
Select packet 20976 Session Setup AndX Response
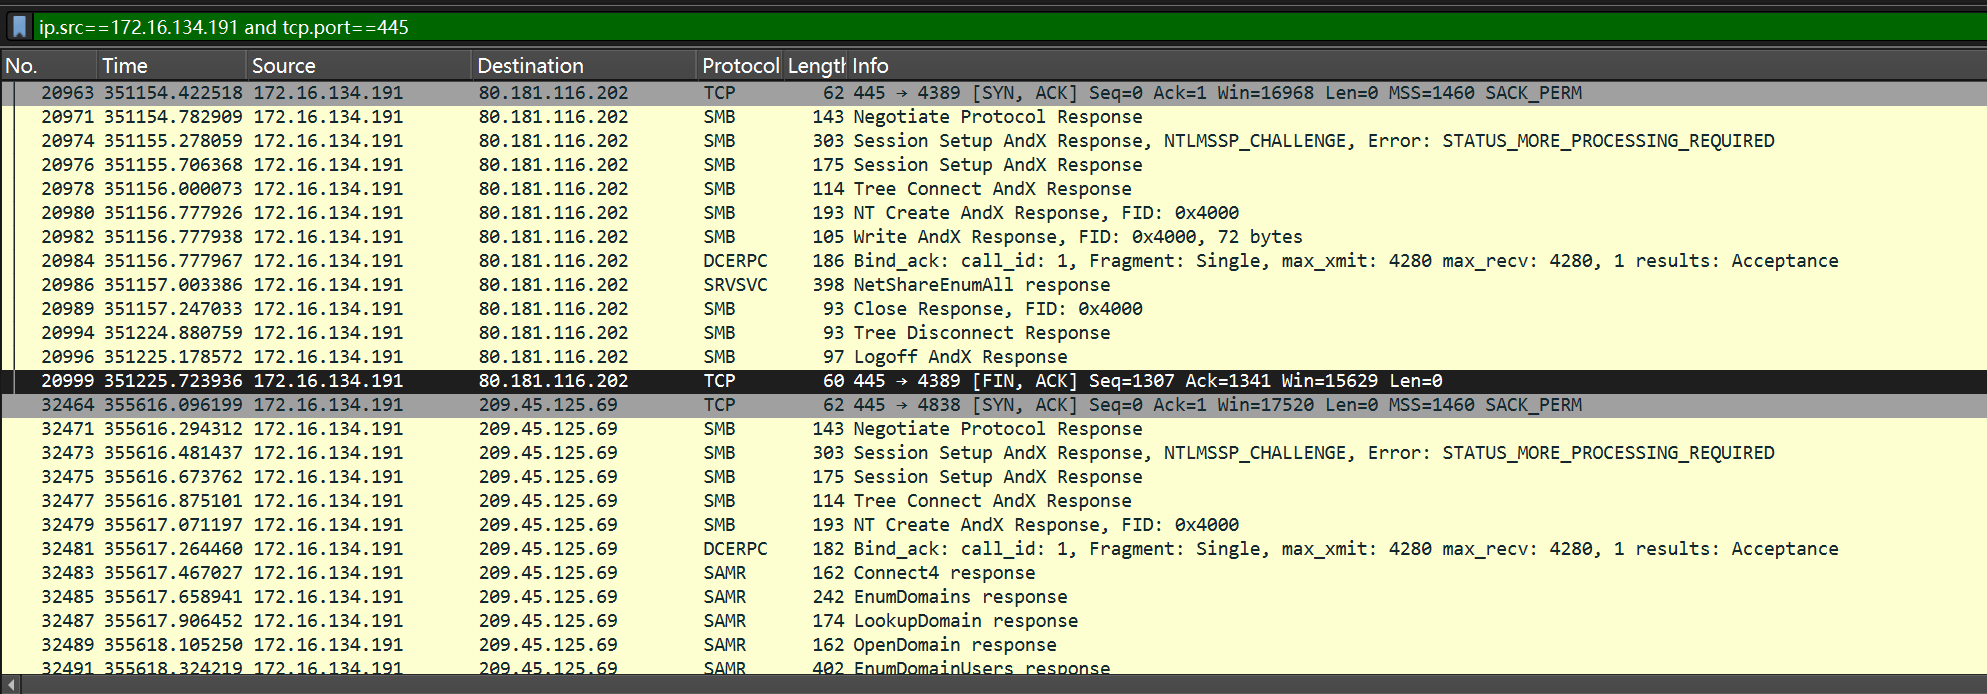[x=993, y=165]
